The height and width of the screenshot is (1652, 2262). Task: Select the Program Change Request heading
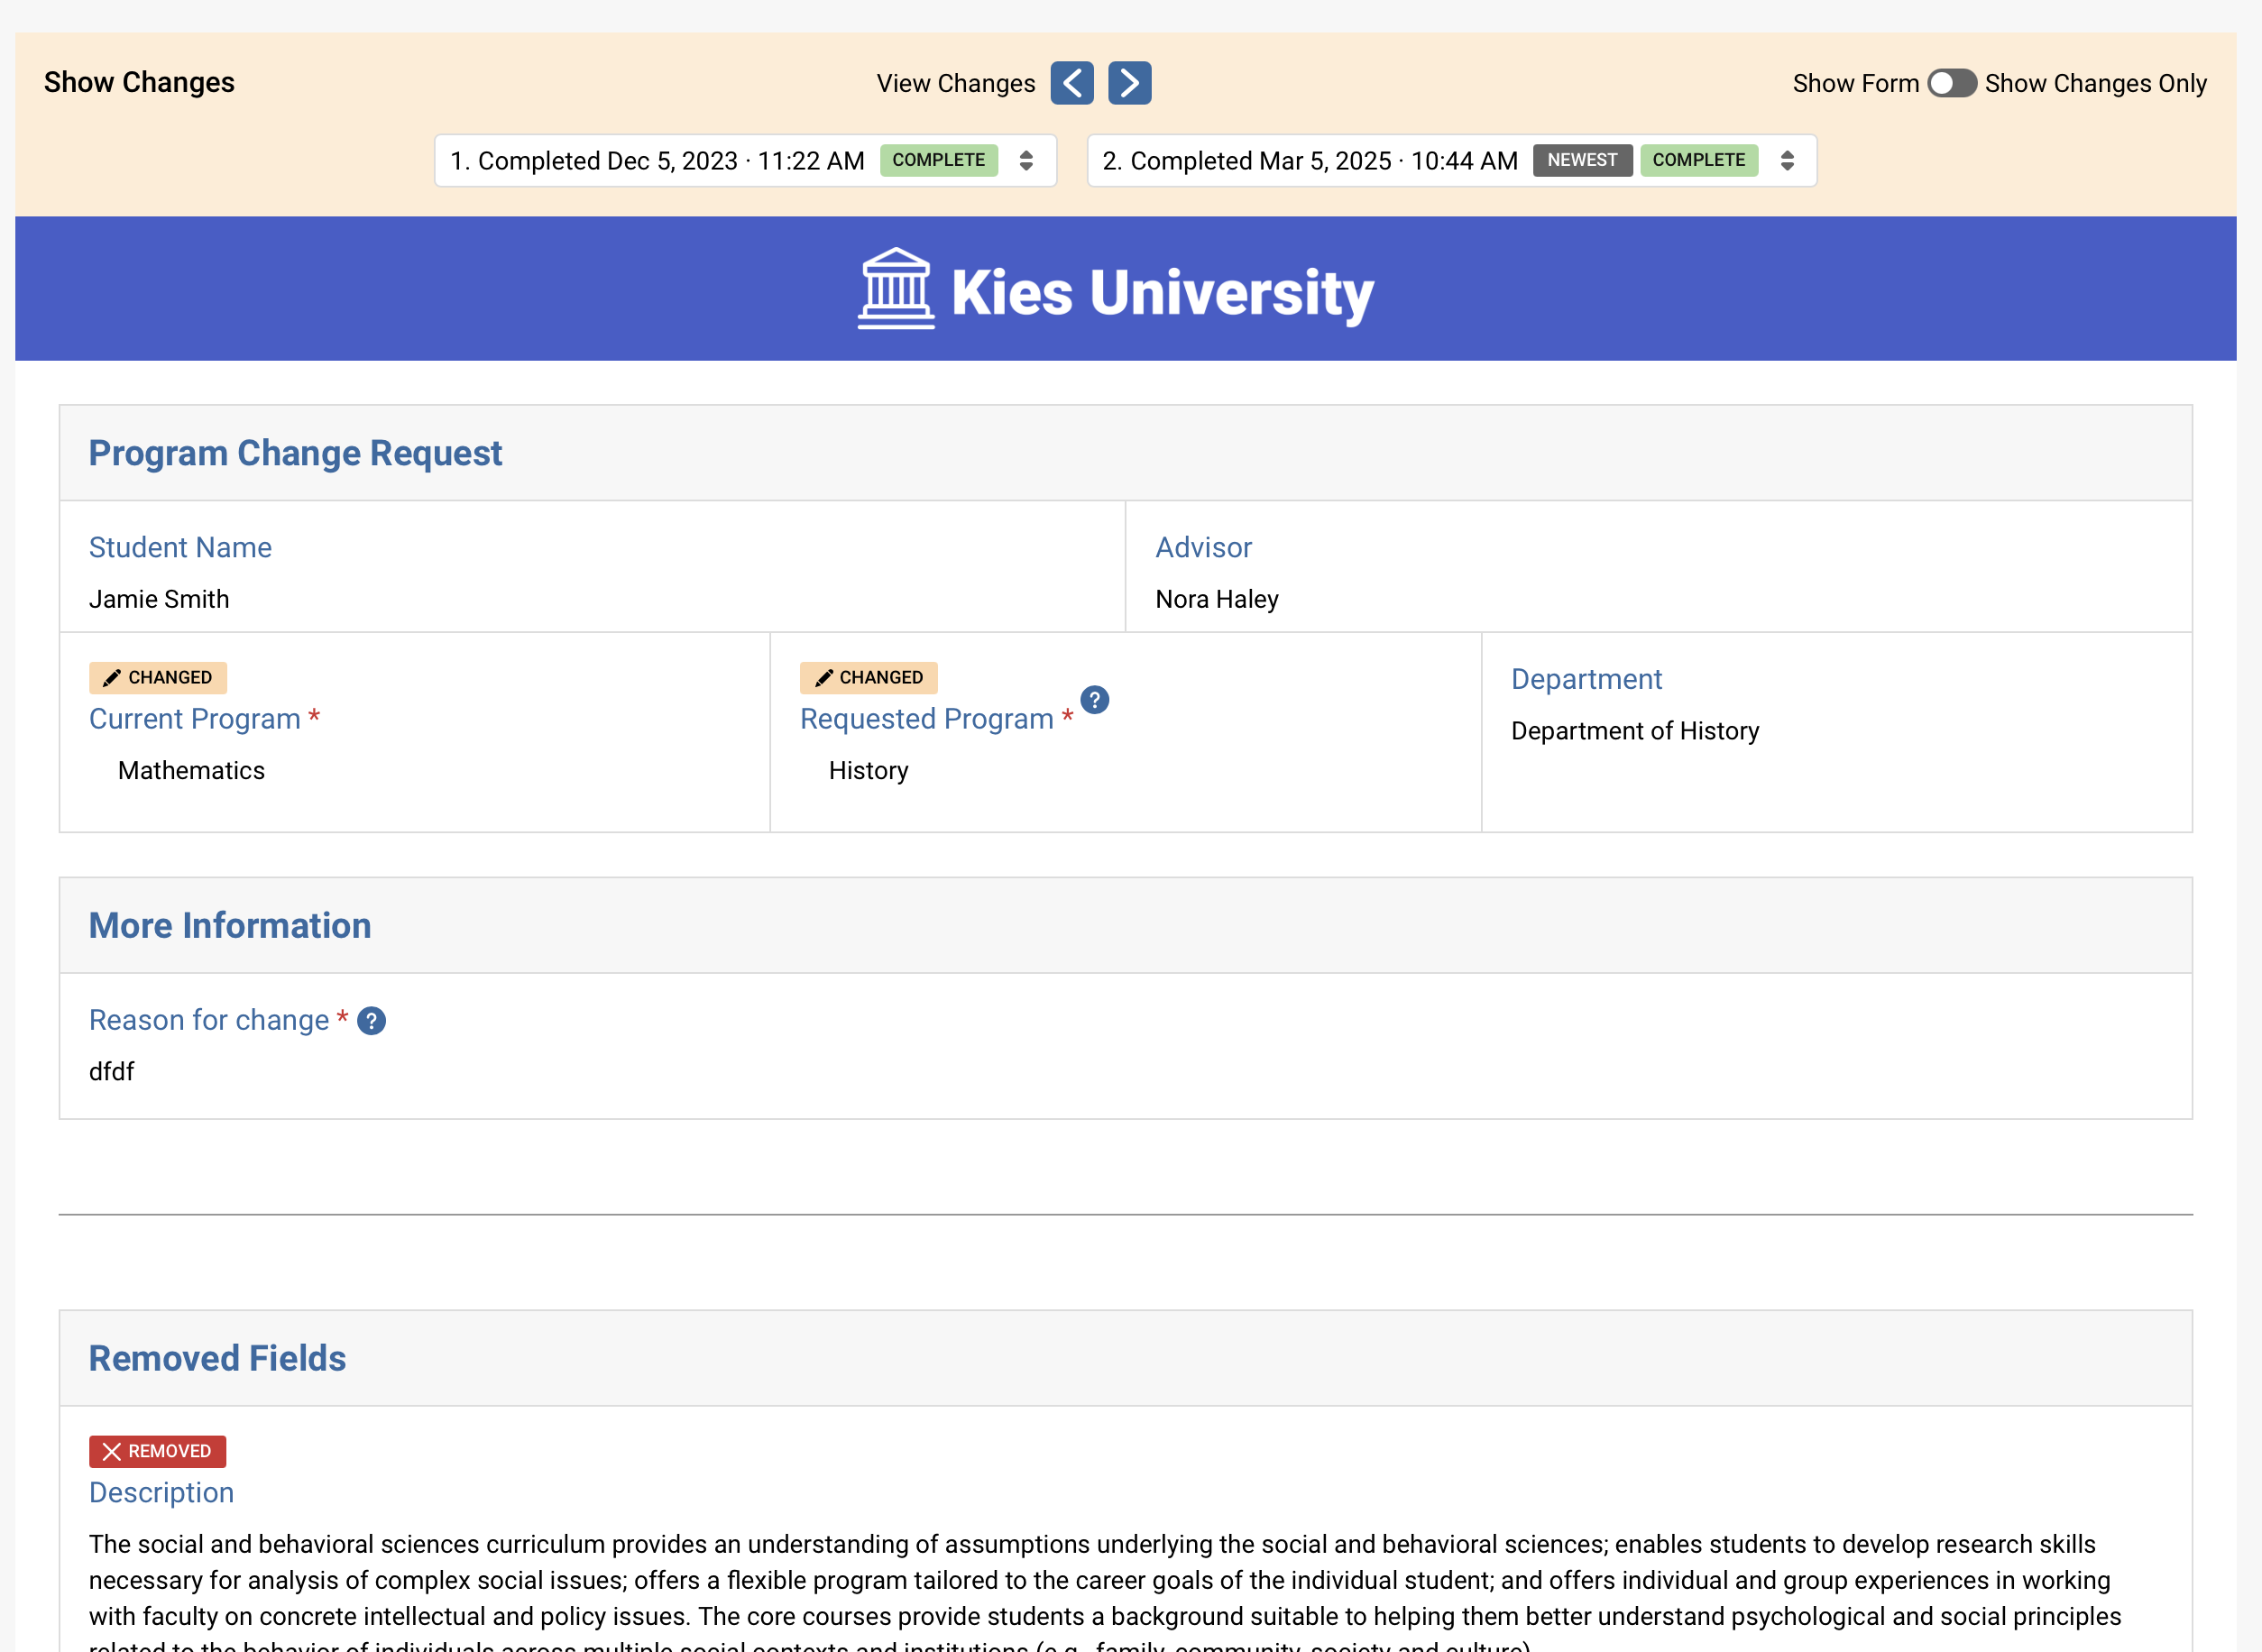click(295, 453)
